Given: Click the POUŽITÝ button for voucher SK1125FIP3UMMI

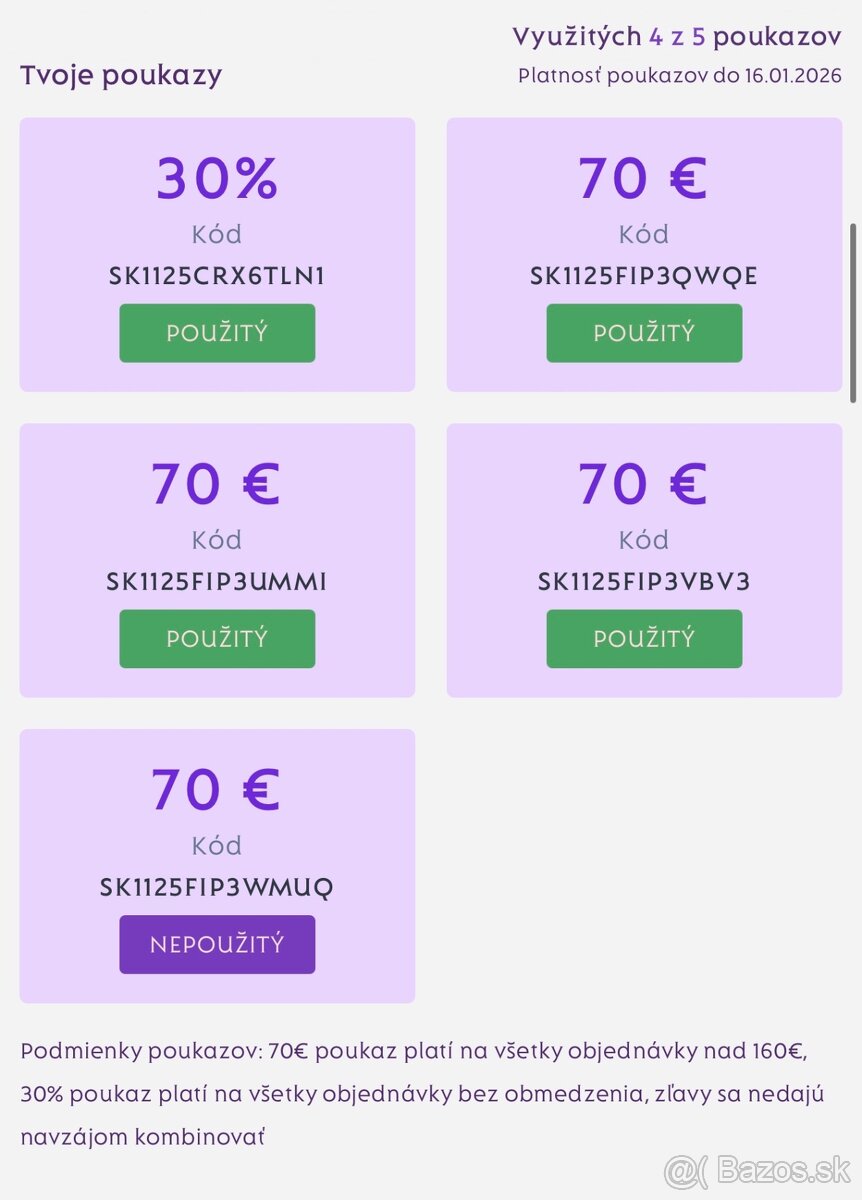Looking at the screenshot, I should pyautogui.click(x=217, y=639).
